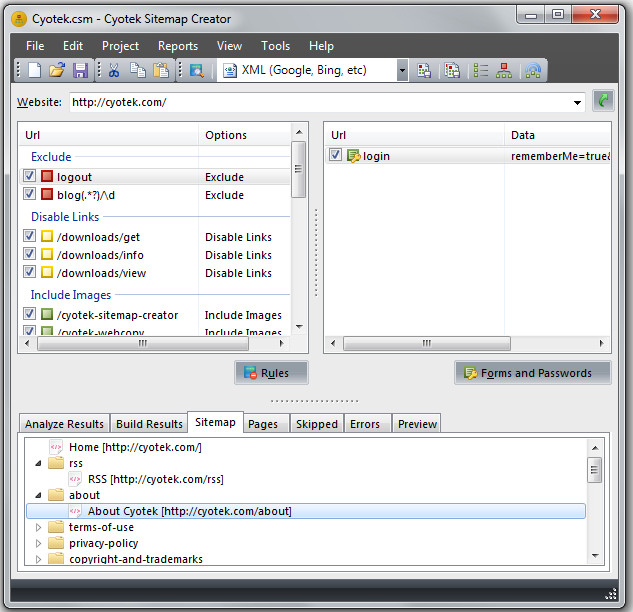Open the Tools menu
Viewport: 633px width, 612px height.
(x=275, y=46)
